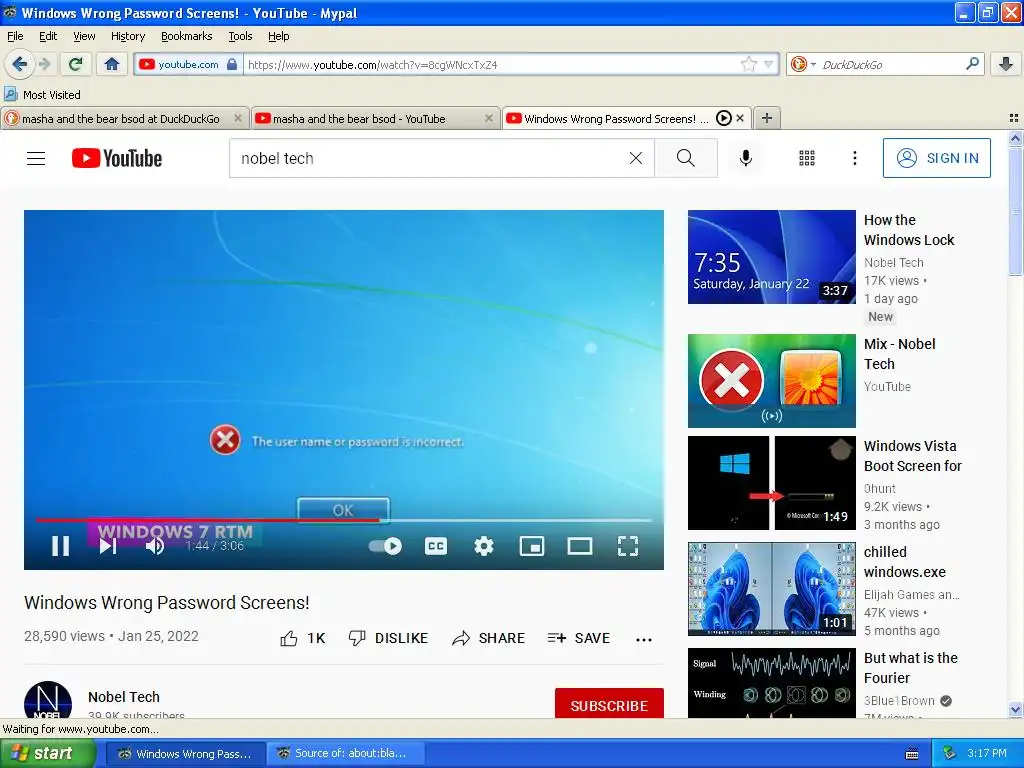Go back with browser back arrow
This screenshot has width=1024, height=768.
[19, 64]
